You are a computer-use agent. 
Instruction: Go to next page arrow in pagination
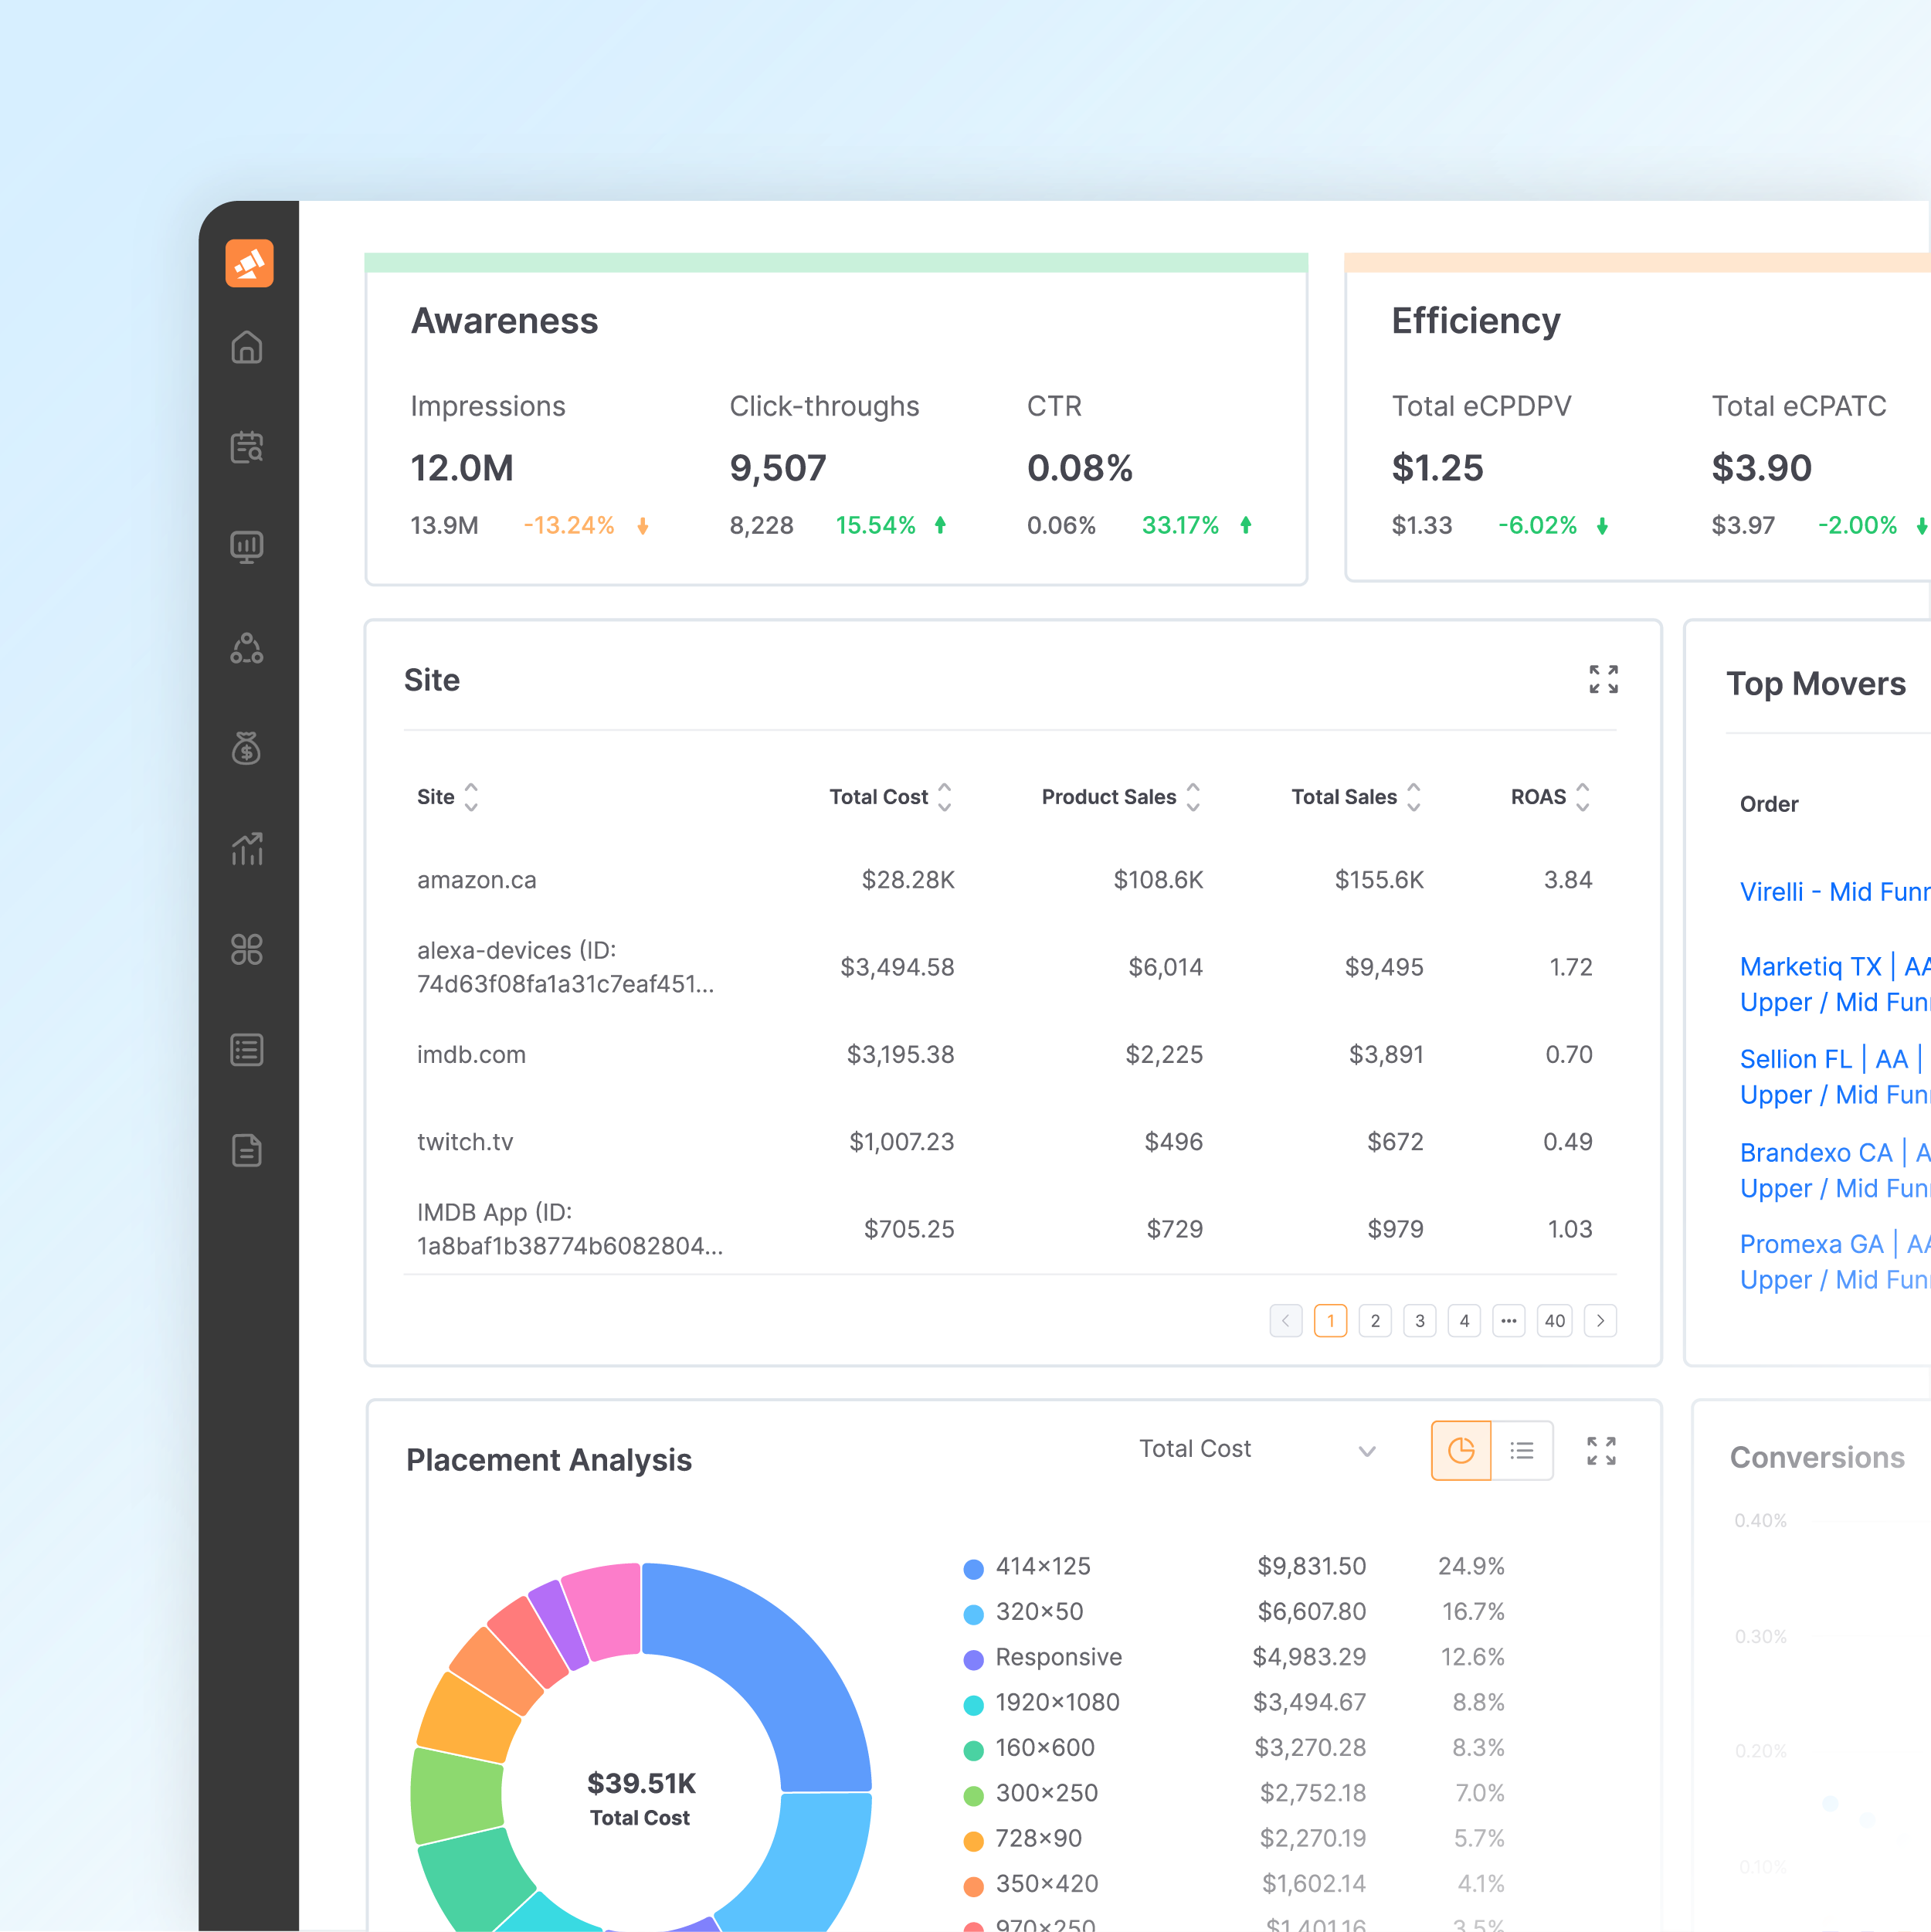1600,1321
